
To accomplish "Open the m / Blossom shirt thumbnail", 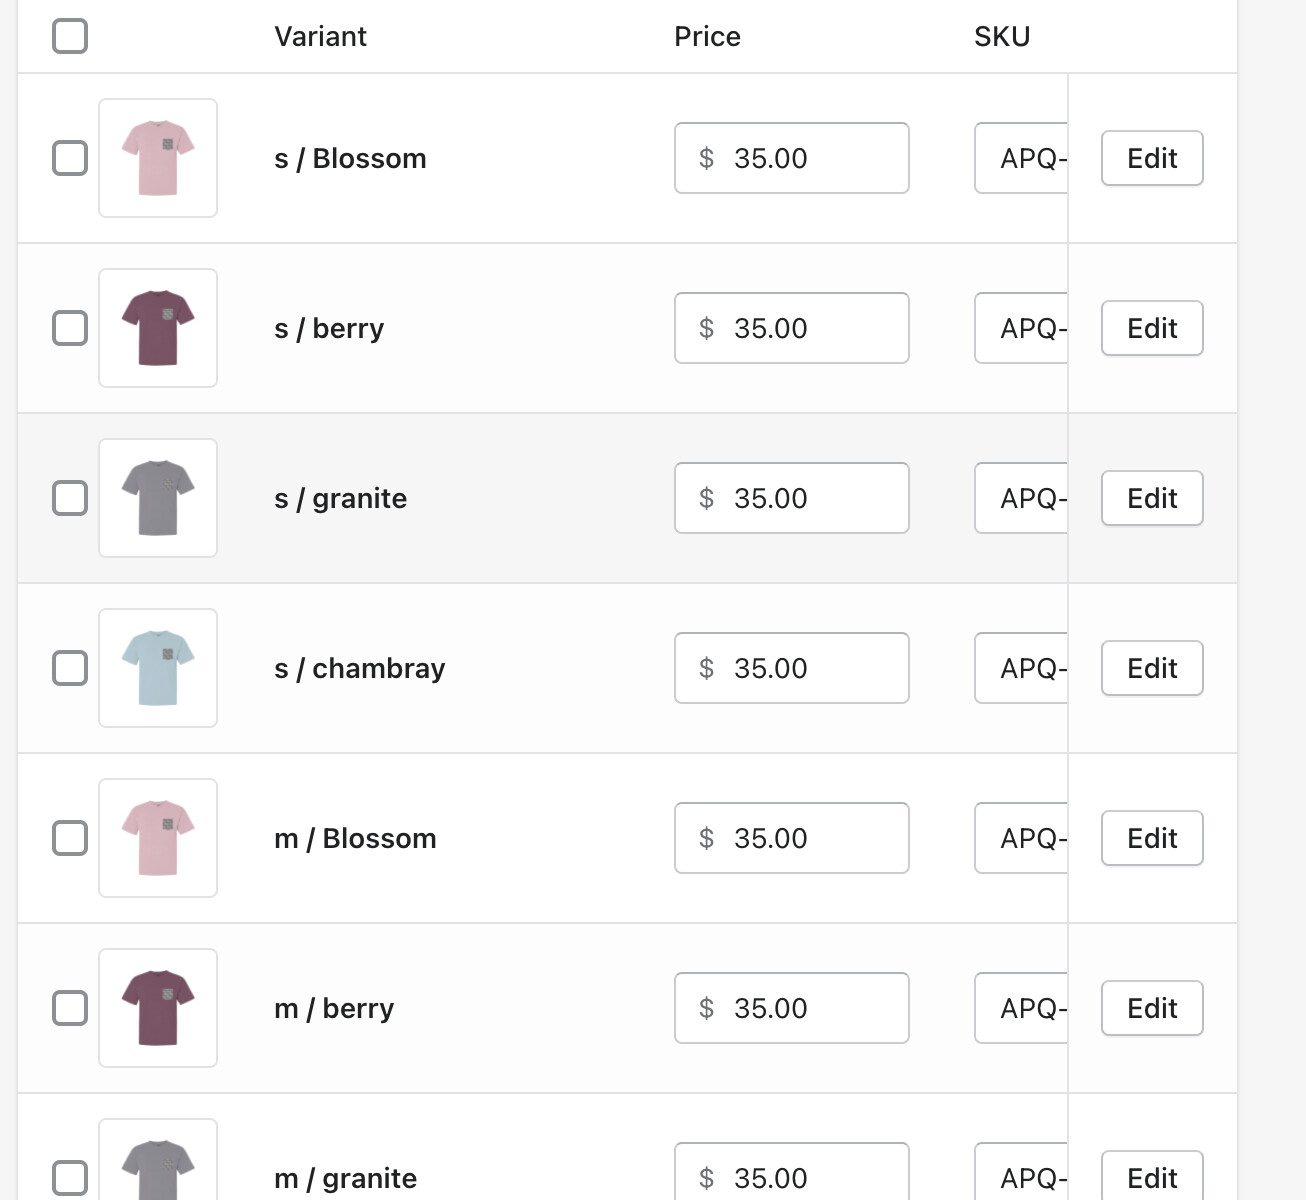I will [158, 838].
